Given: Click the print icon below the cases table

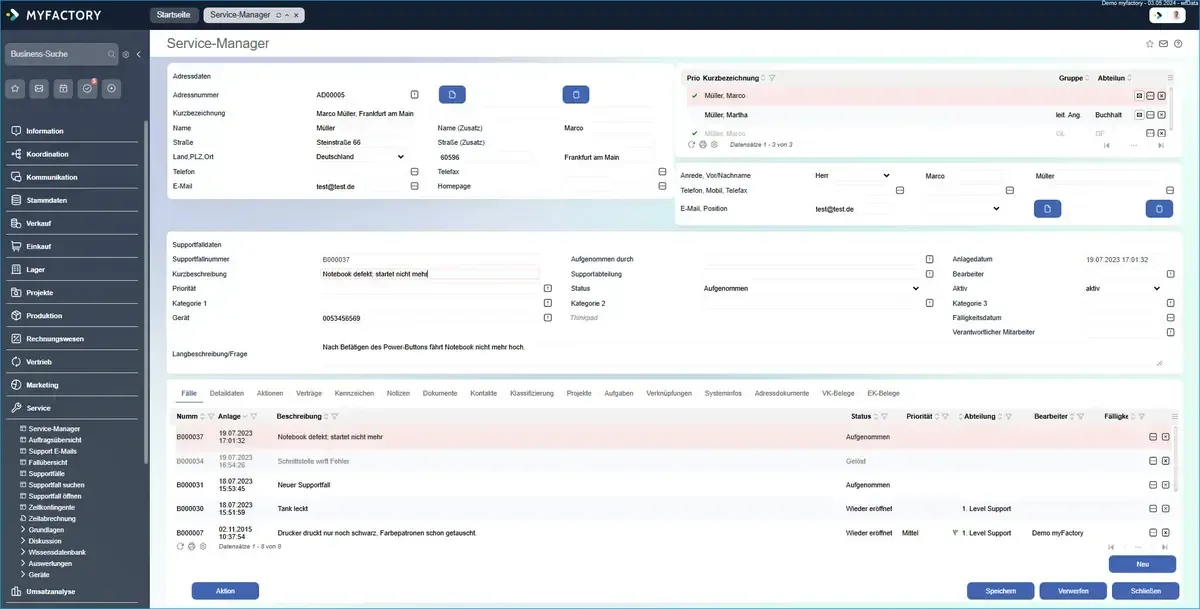Looking at the screenshot, I should (191, 546).
